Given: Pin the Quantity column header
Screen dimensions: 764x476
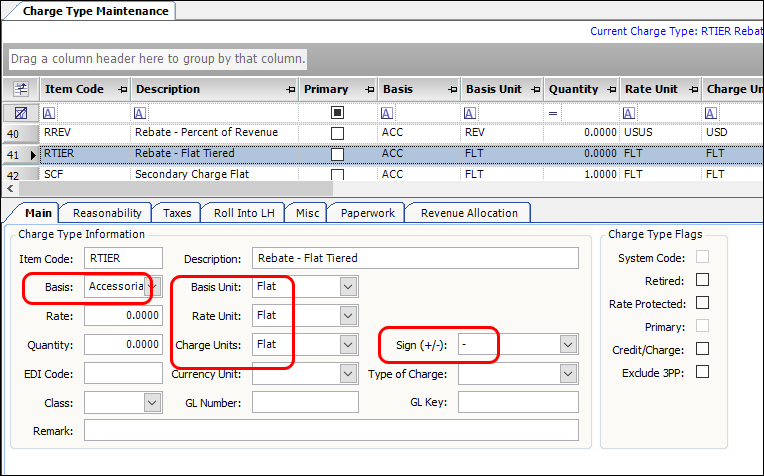Looking at the screenshot, I should point(610,90).
